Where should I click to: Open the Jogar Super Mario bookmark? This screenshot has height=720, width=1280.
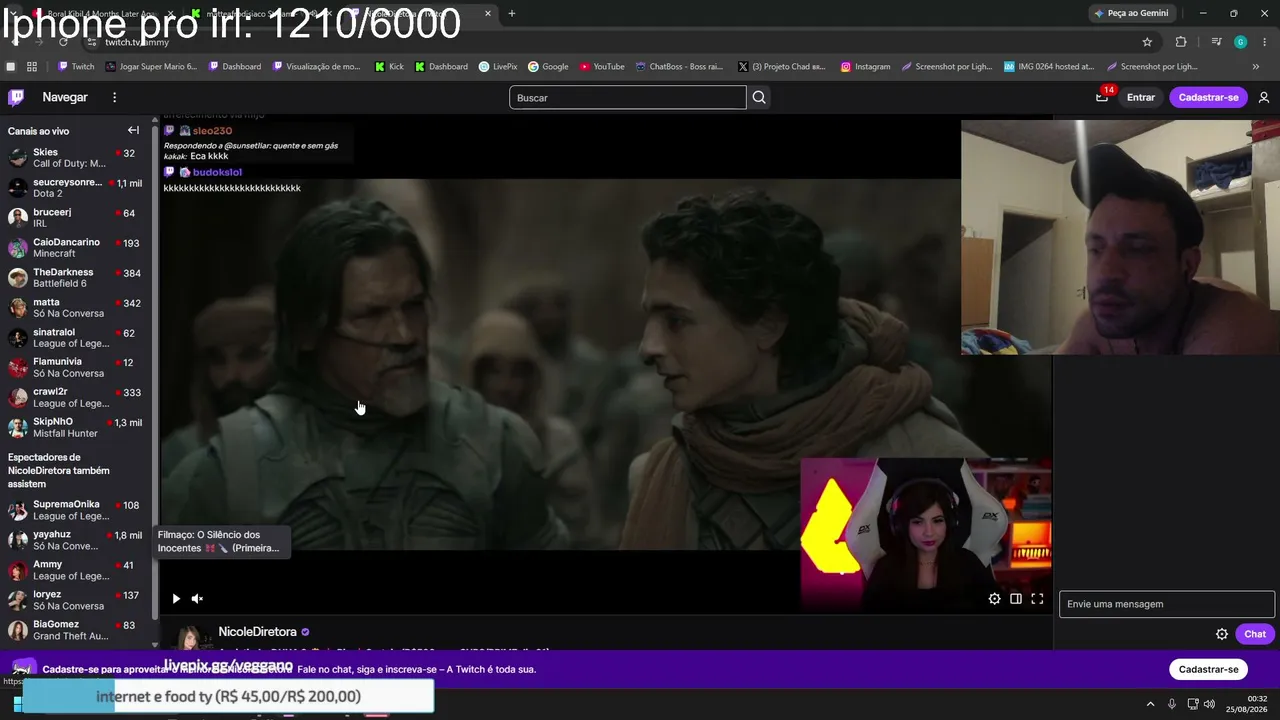151,67
